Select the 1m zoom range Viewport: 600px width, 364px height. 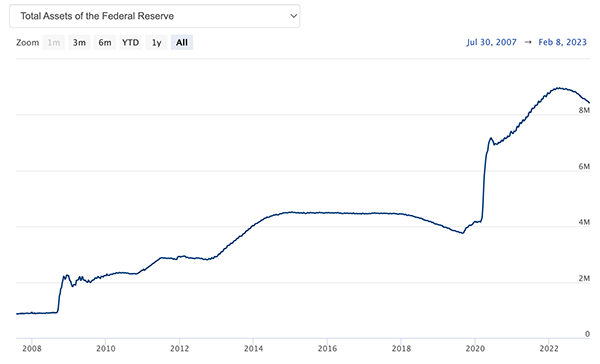point(54,42)
